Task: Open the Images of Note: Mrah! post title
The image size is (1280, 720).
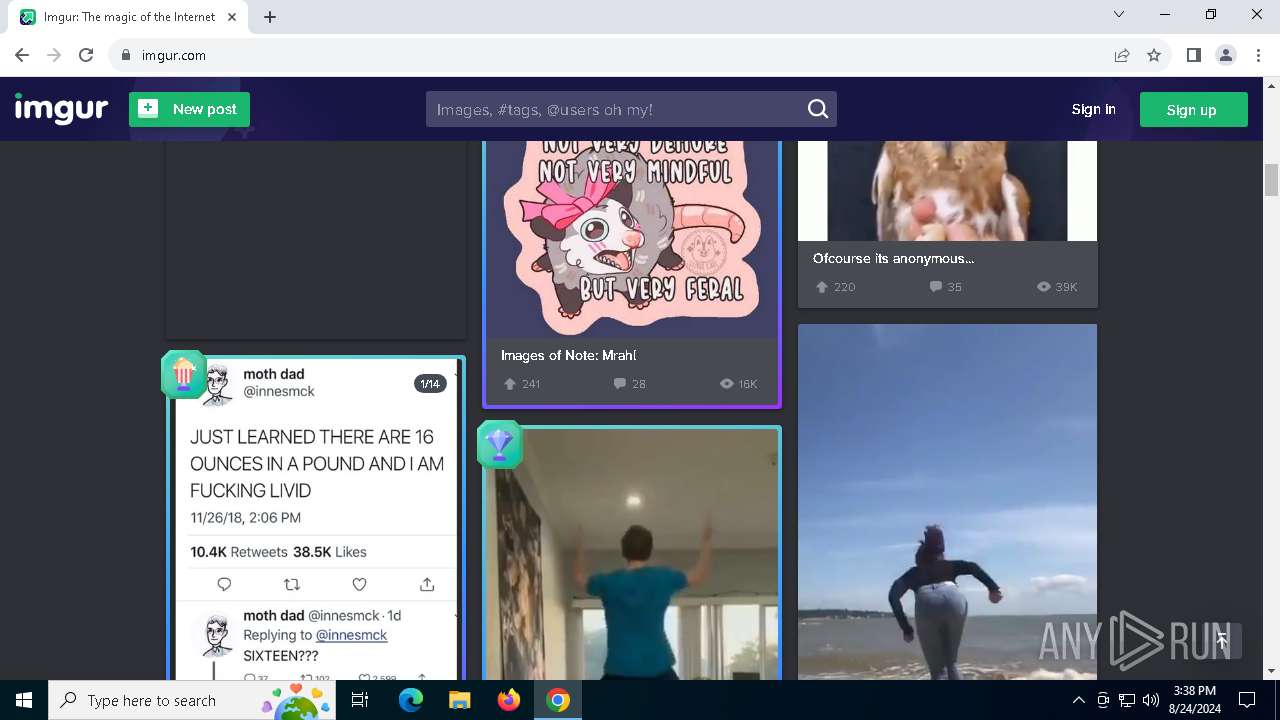Action: 568,355
